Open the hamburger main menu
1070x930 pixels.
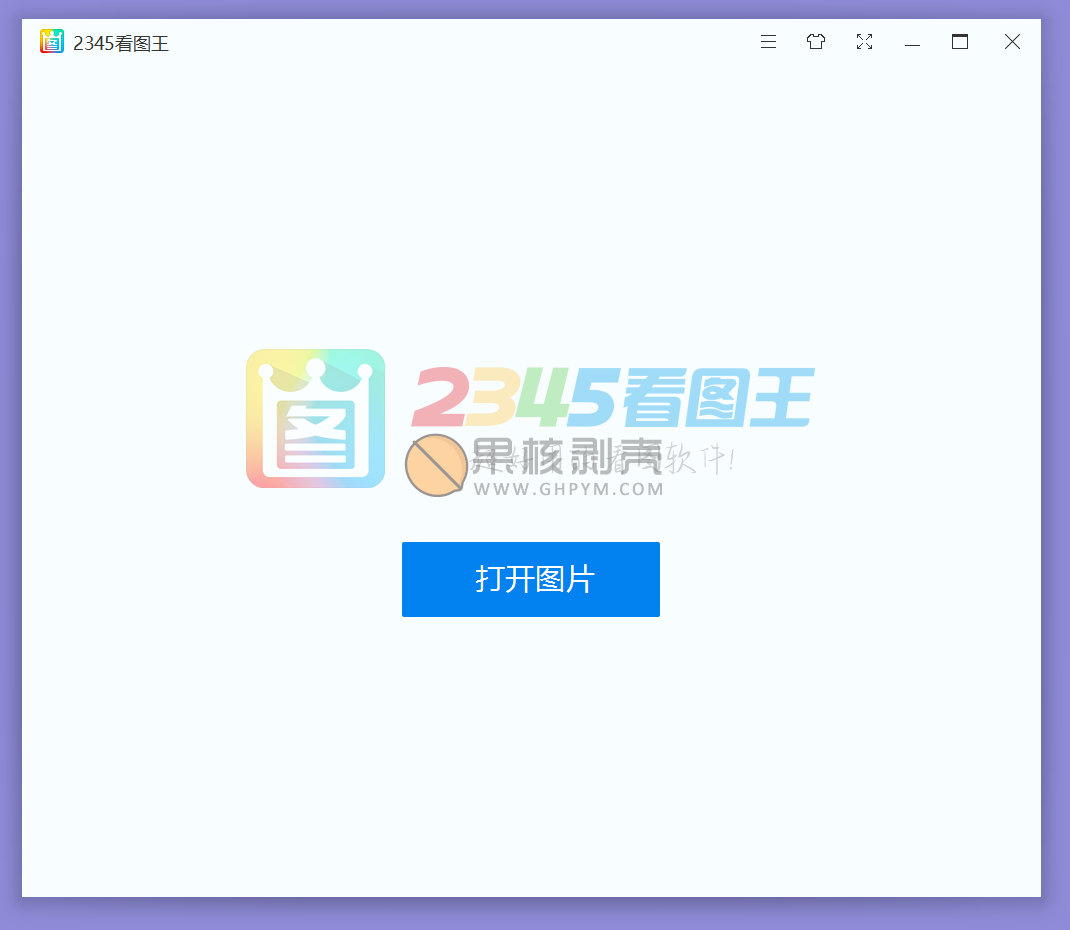tap(768, 42)
